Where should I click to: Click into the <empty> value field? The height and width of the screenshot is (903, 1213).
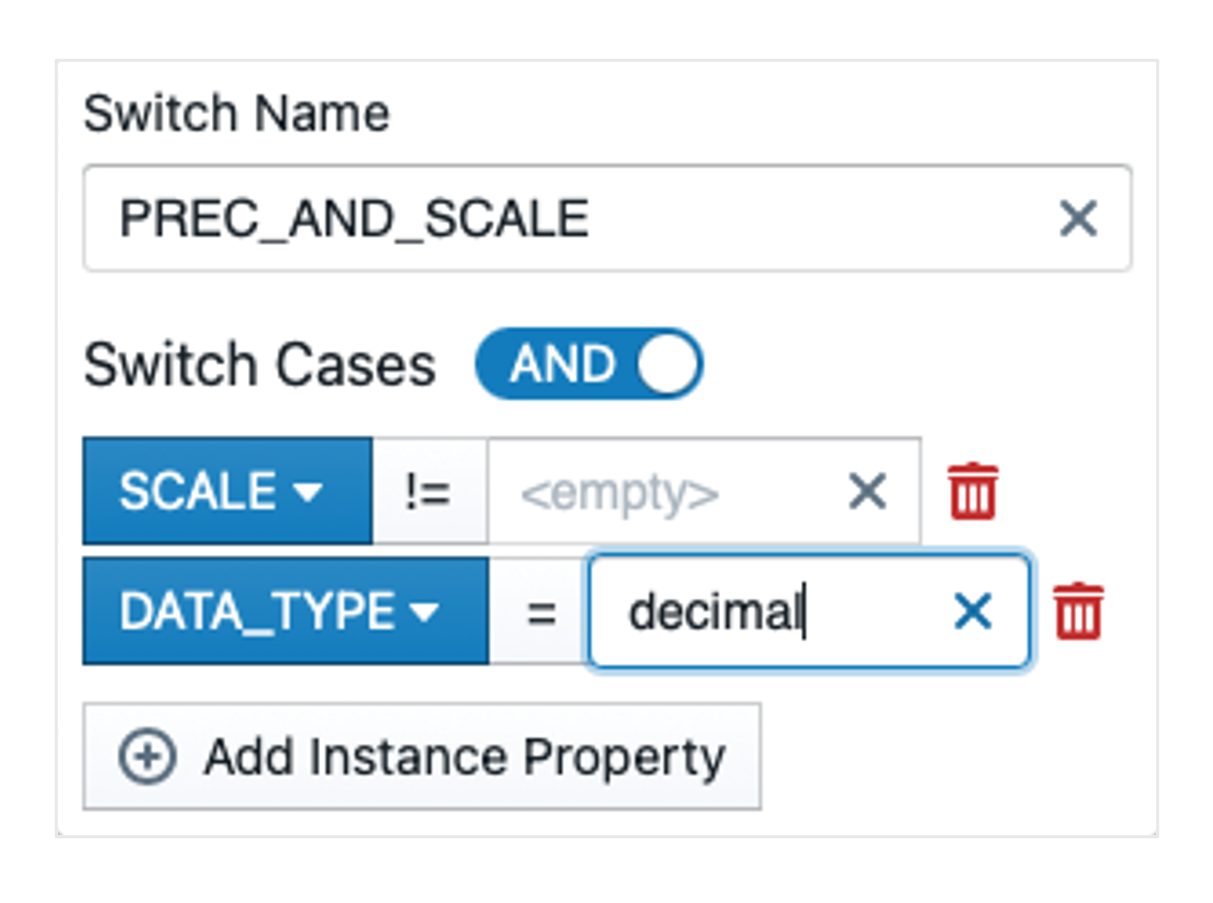tap(660, 491)
